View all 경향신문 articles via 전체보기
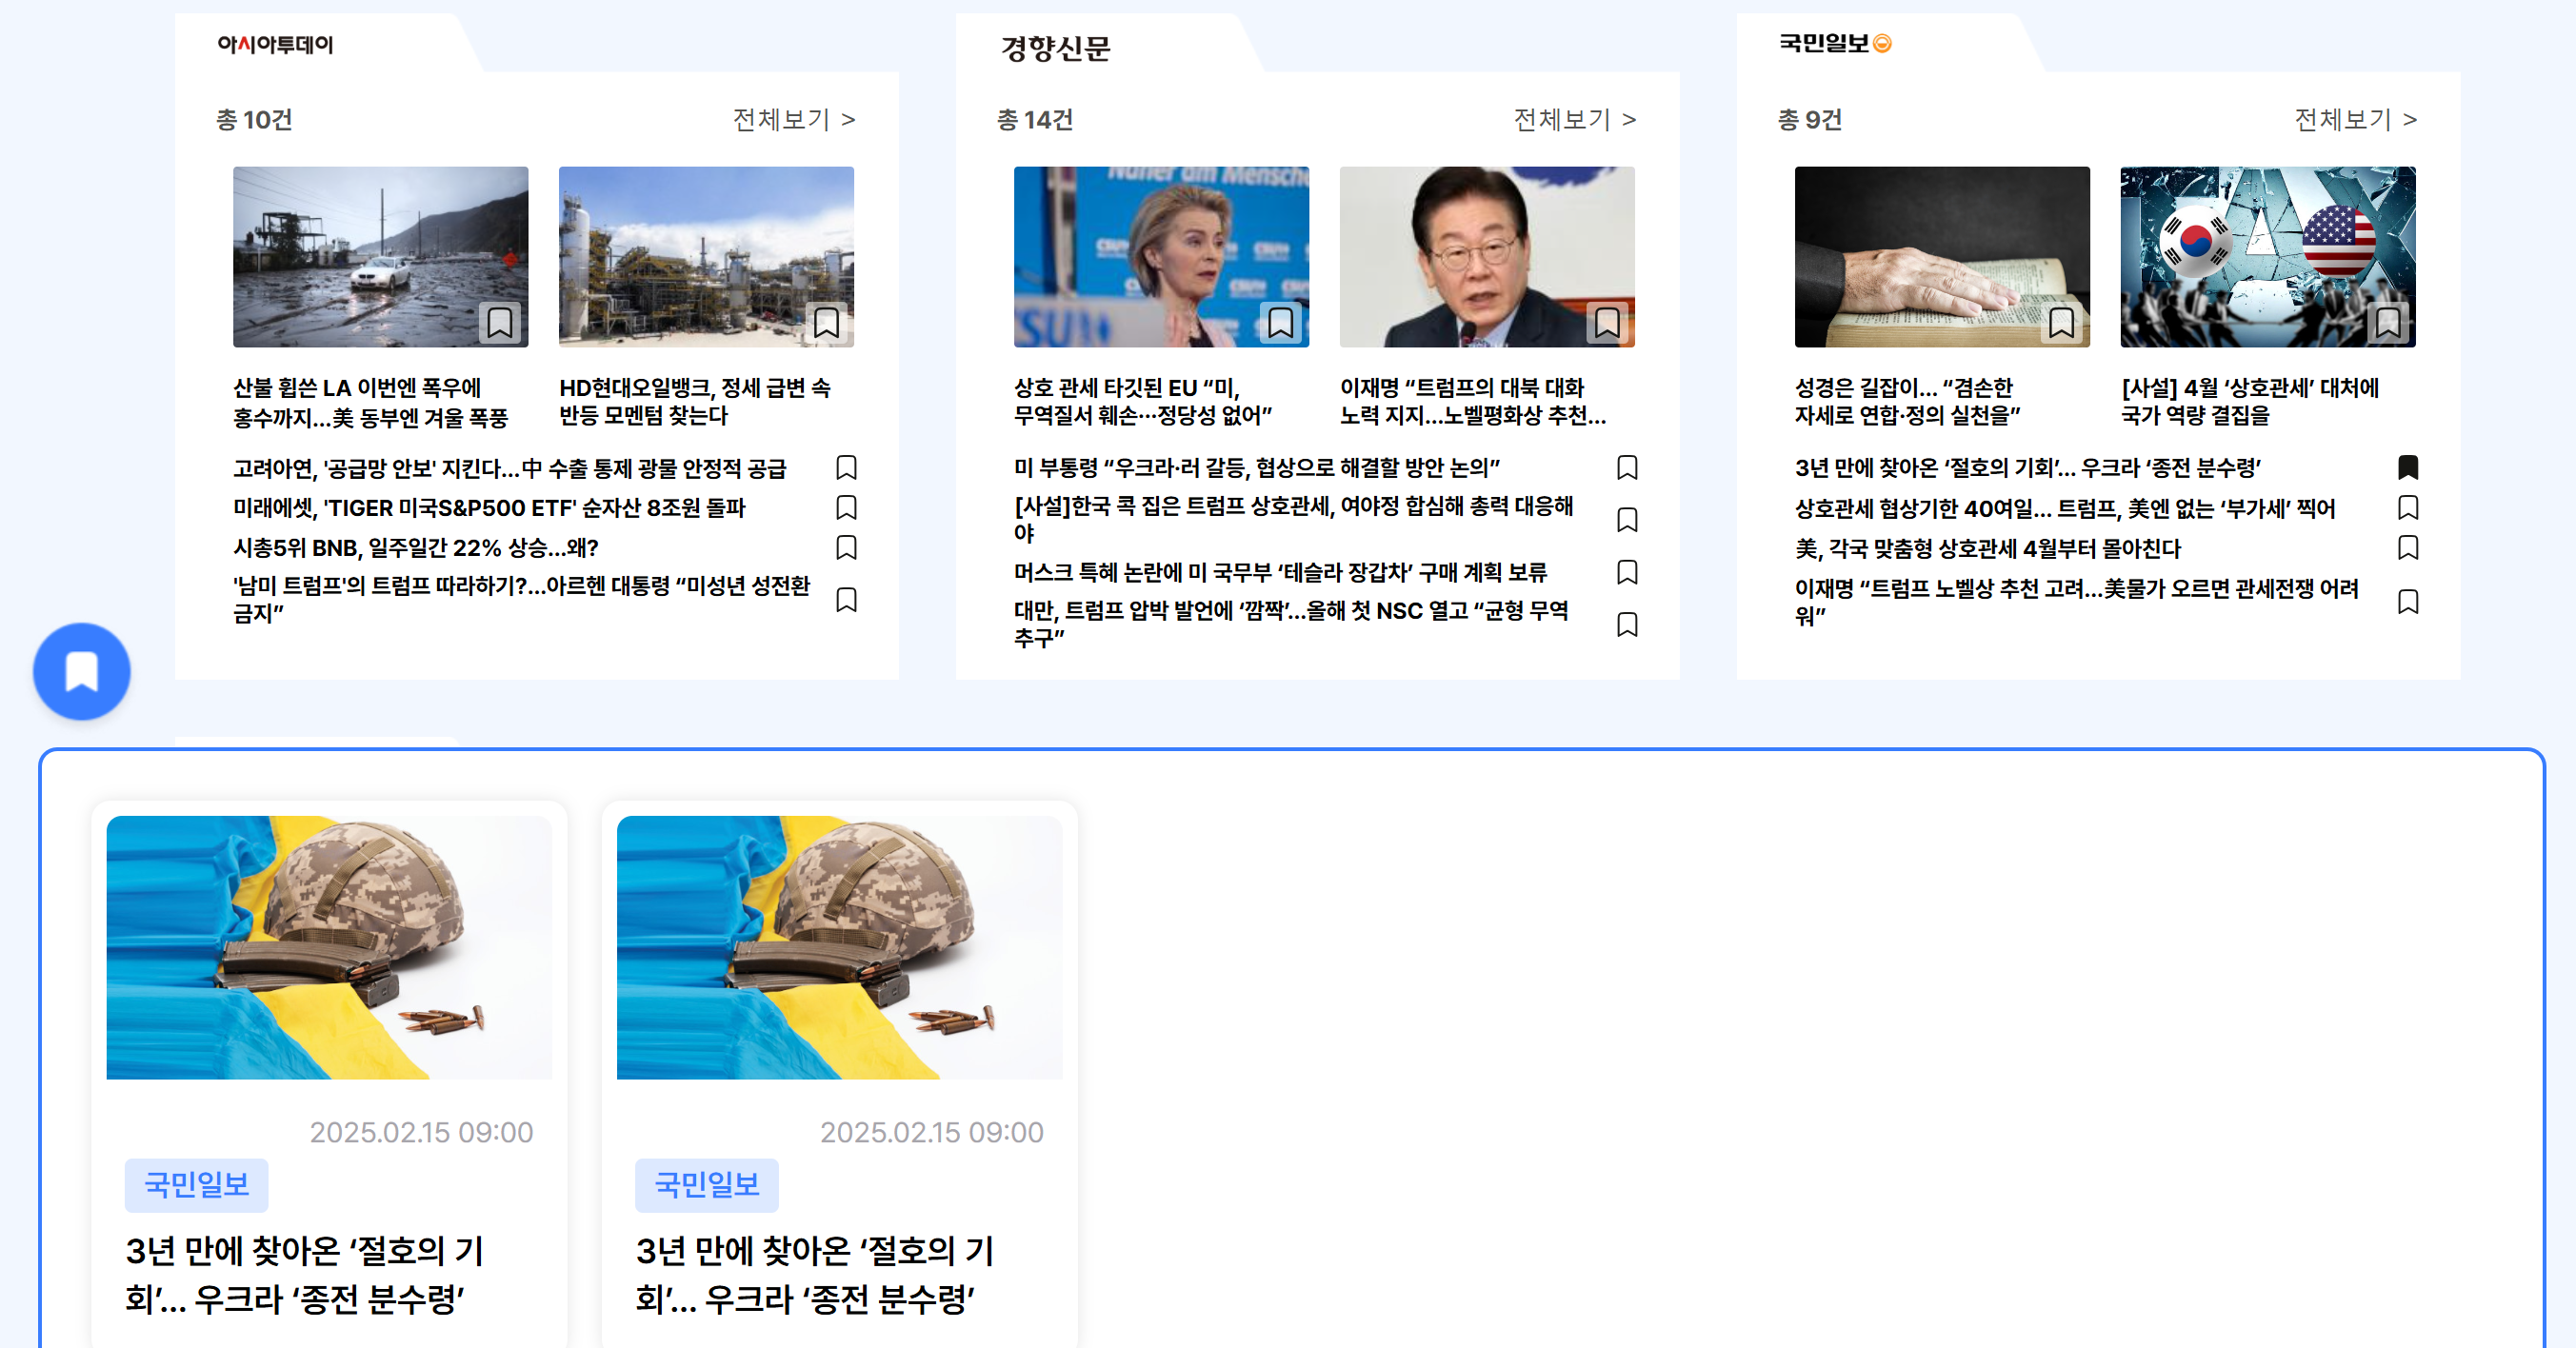Viewport: 2576px width, 1348px height. [1575, 119]
